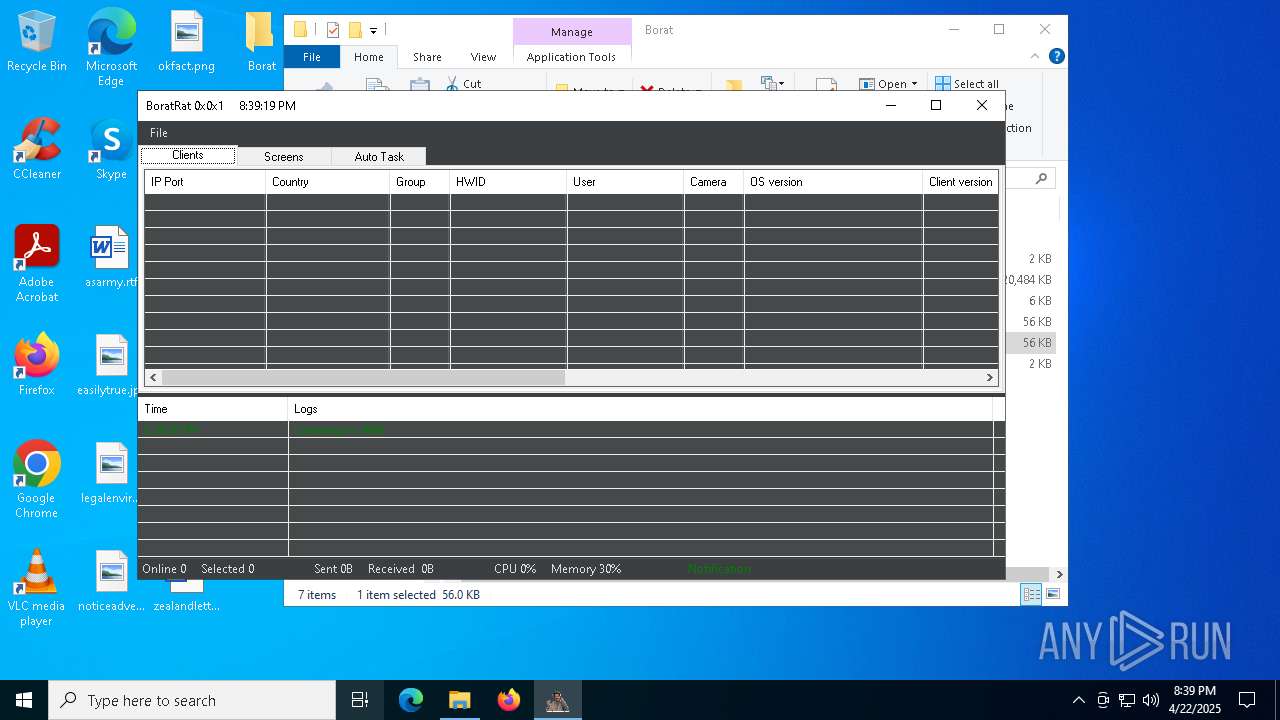This screenshot has height=720, width=1280.
Task: Sort by IP Port column header
Action: 205,182
